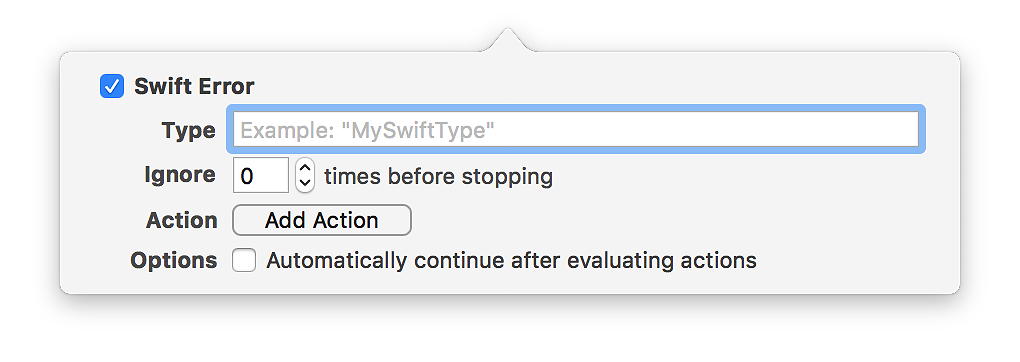Image resolution: width=1020 pixels, height=362 pixels.
Task: Click the ignore count stepper control
Action: point(305,175)
